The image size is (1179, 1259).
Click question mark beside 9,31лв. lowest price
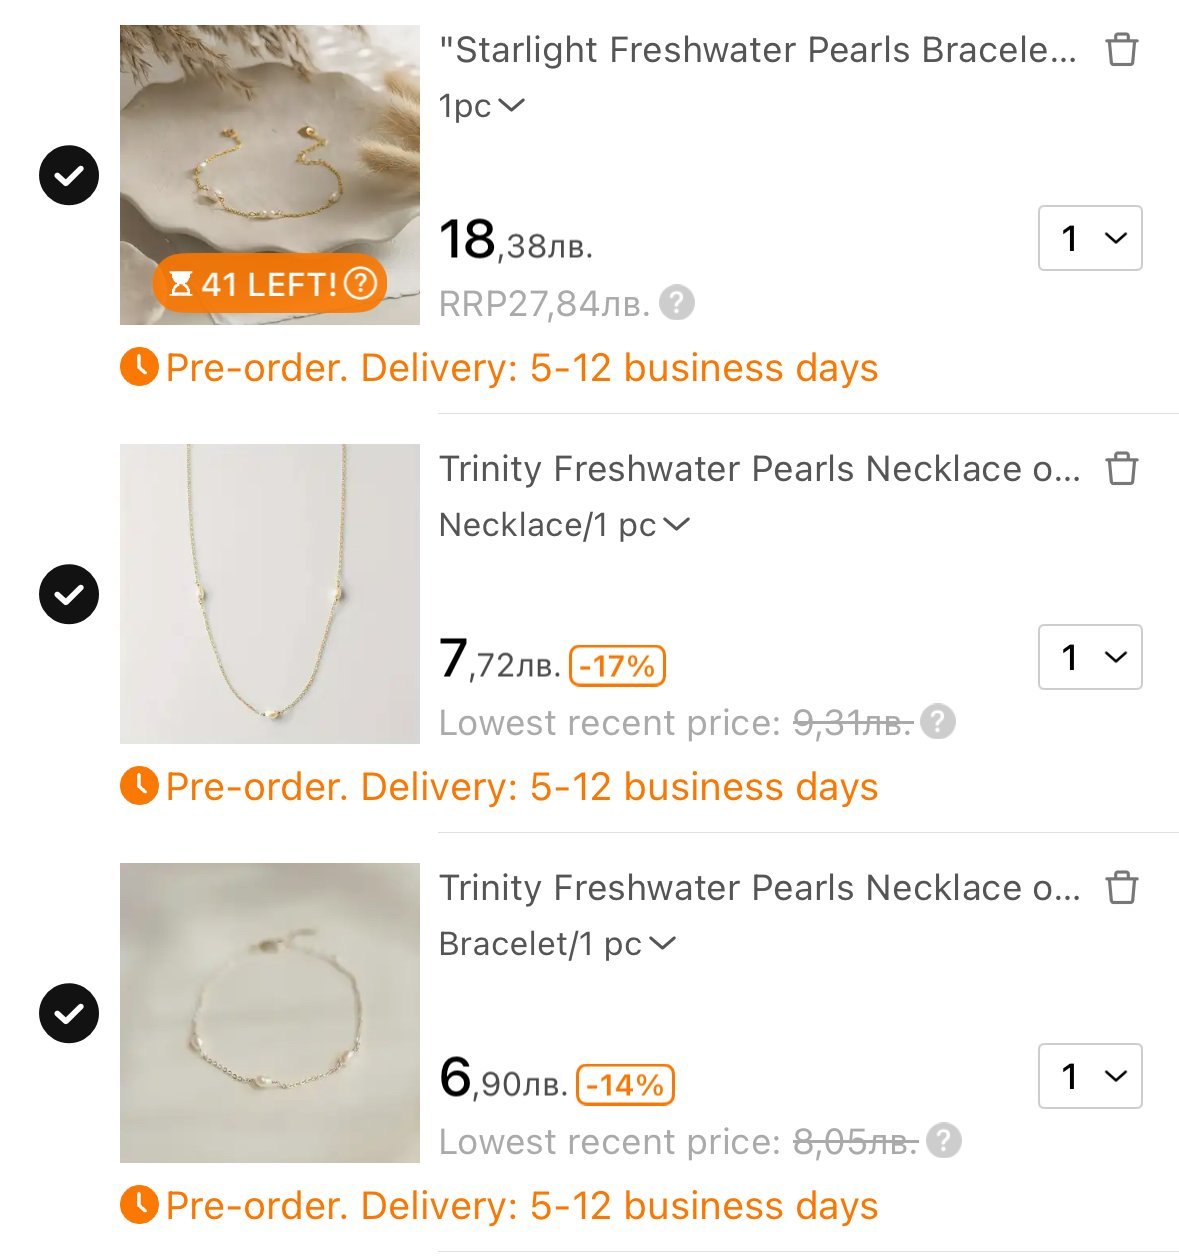937,721
